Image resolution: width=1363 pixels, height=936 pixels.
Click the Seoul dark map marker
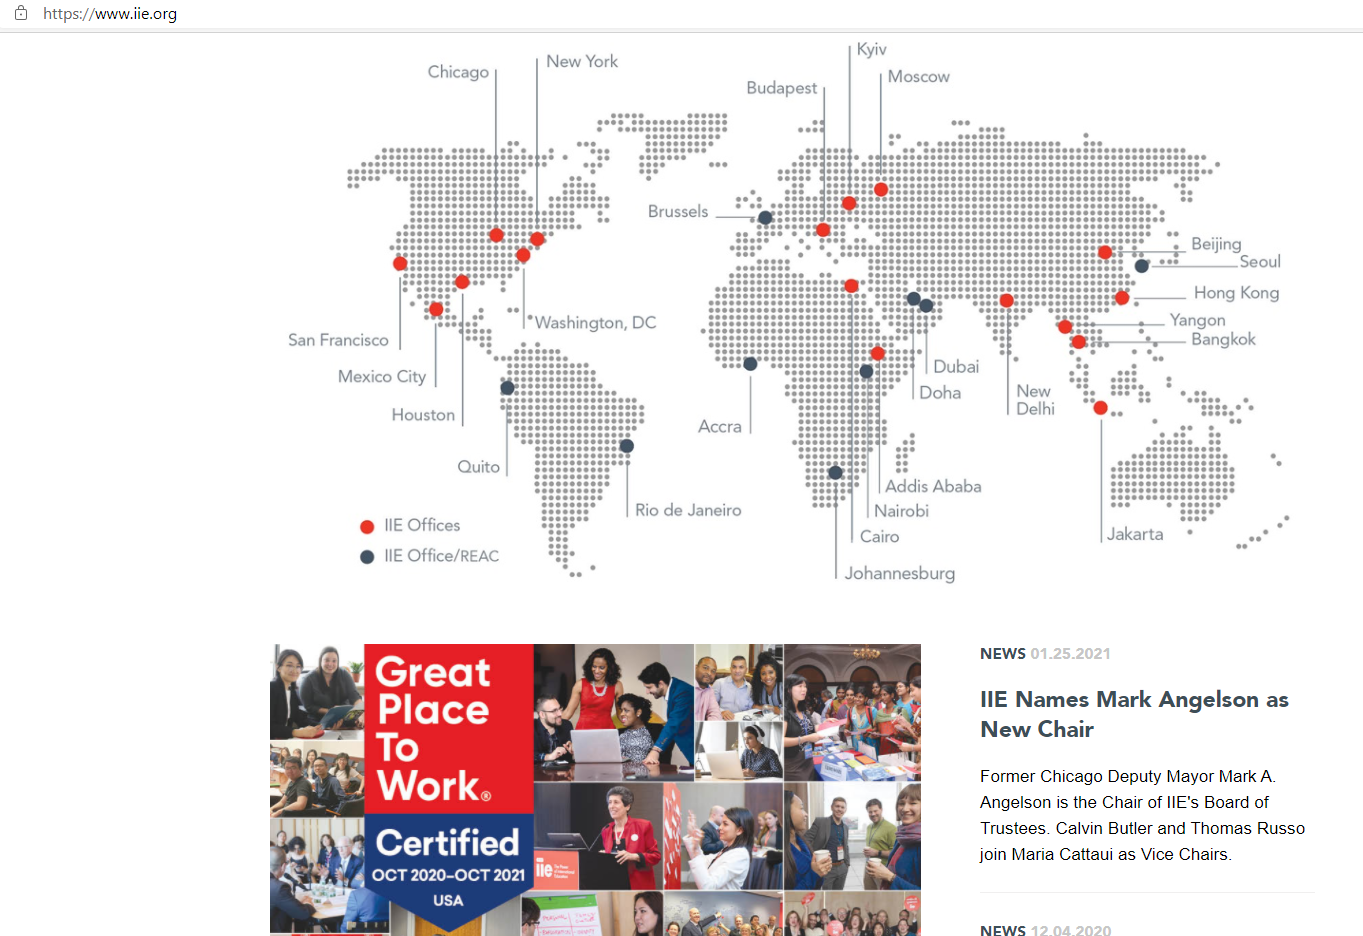pyautogui.click(x=1142, y=266)
